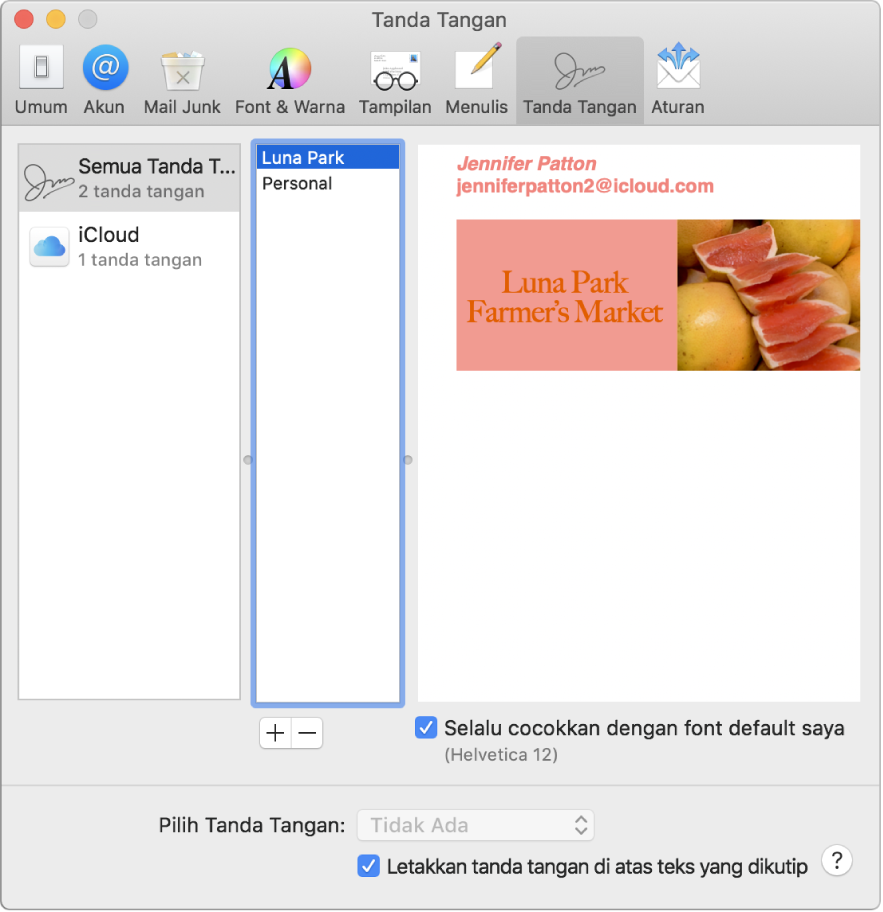Select the iCloud account row

(x=129, y=247)
